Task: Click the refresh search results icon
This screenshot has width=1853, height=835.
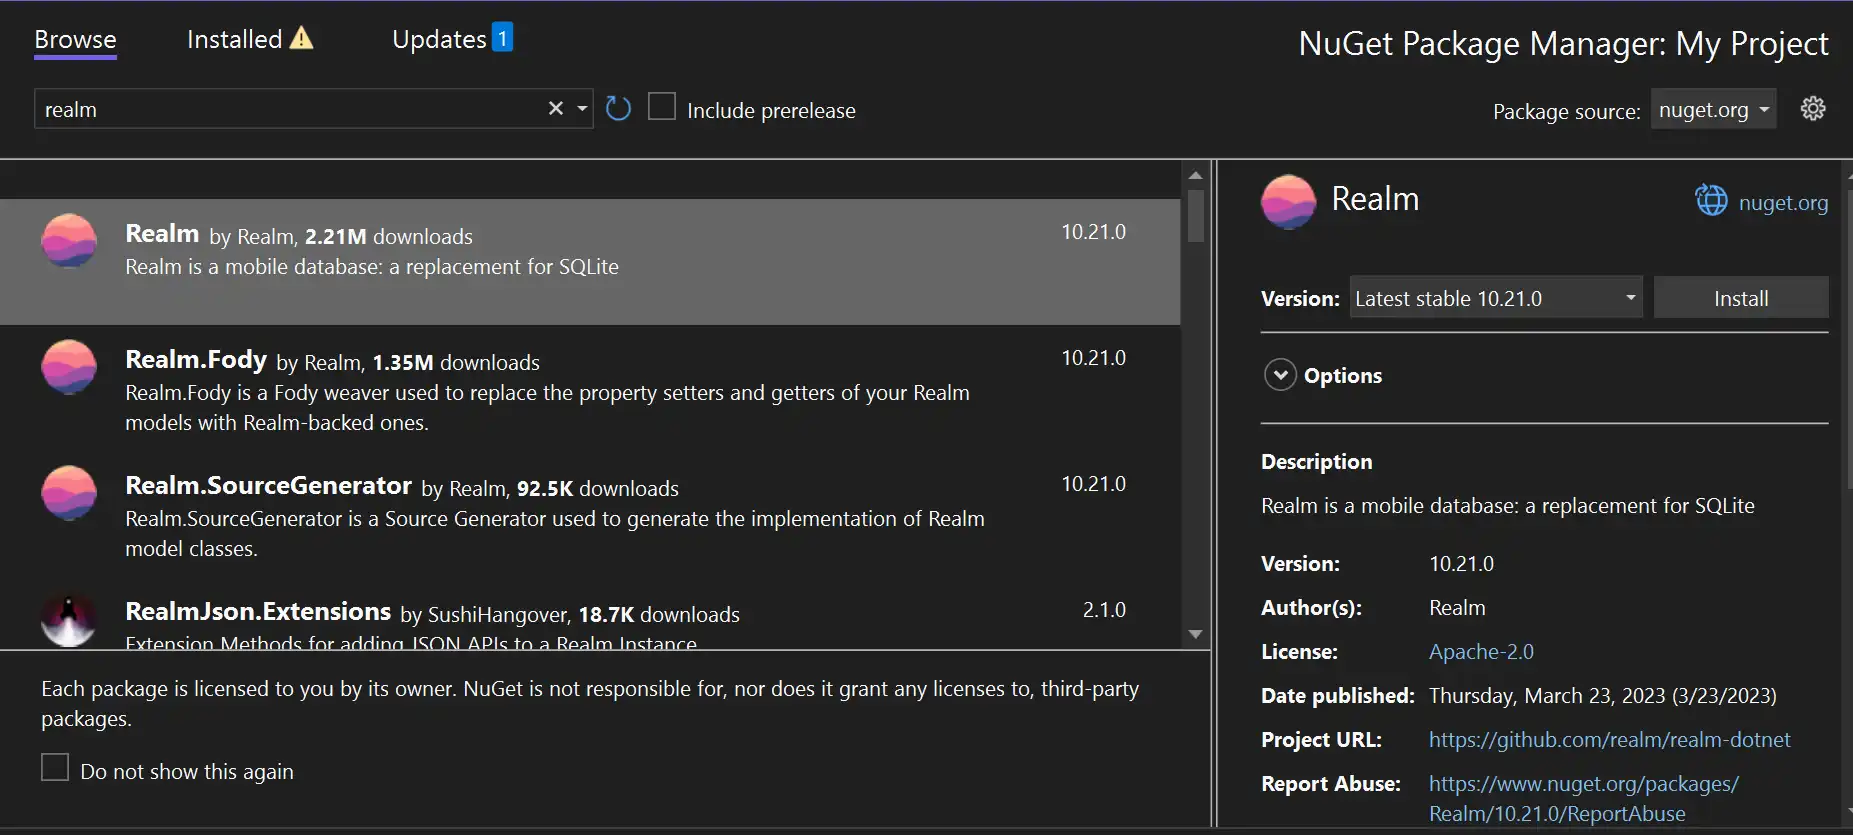Action: pyautogui.click(x=618, y=108)
